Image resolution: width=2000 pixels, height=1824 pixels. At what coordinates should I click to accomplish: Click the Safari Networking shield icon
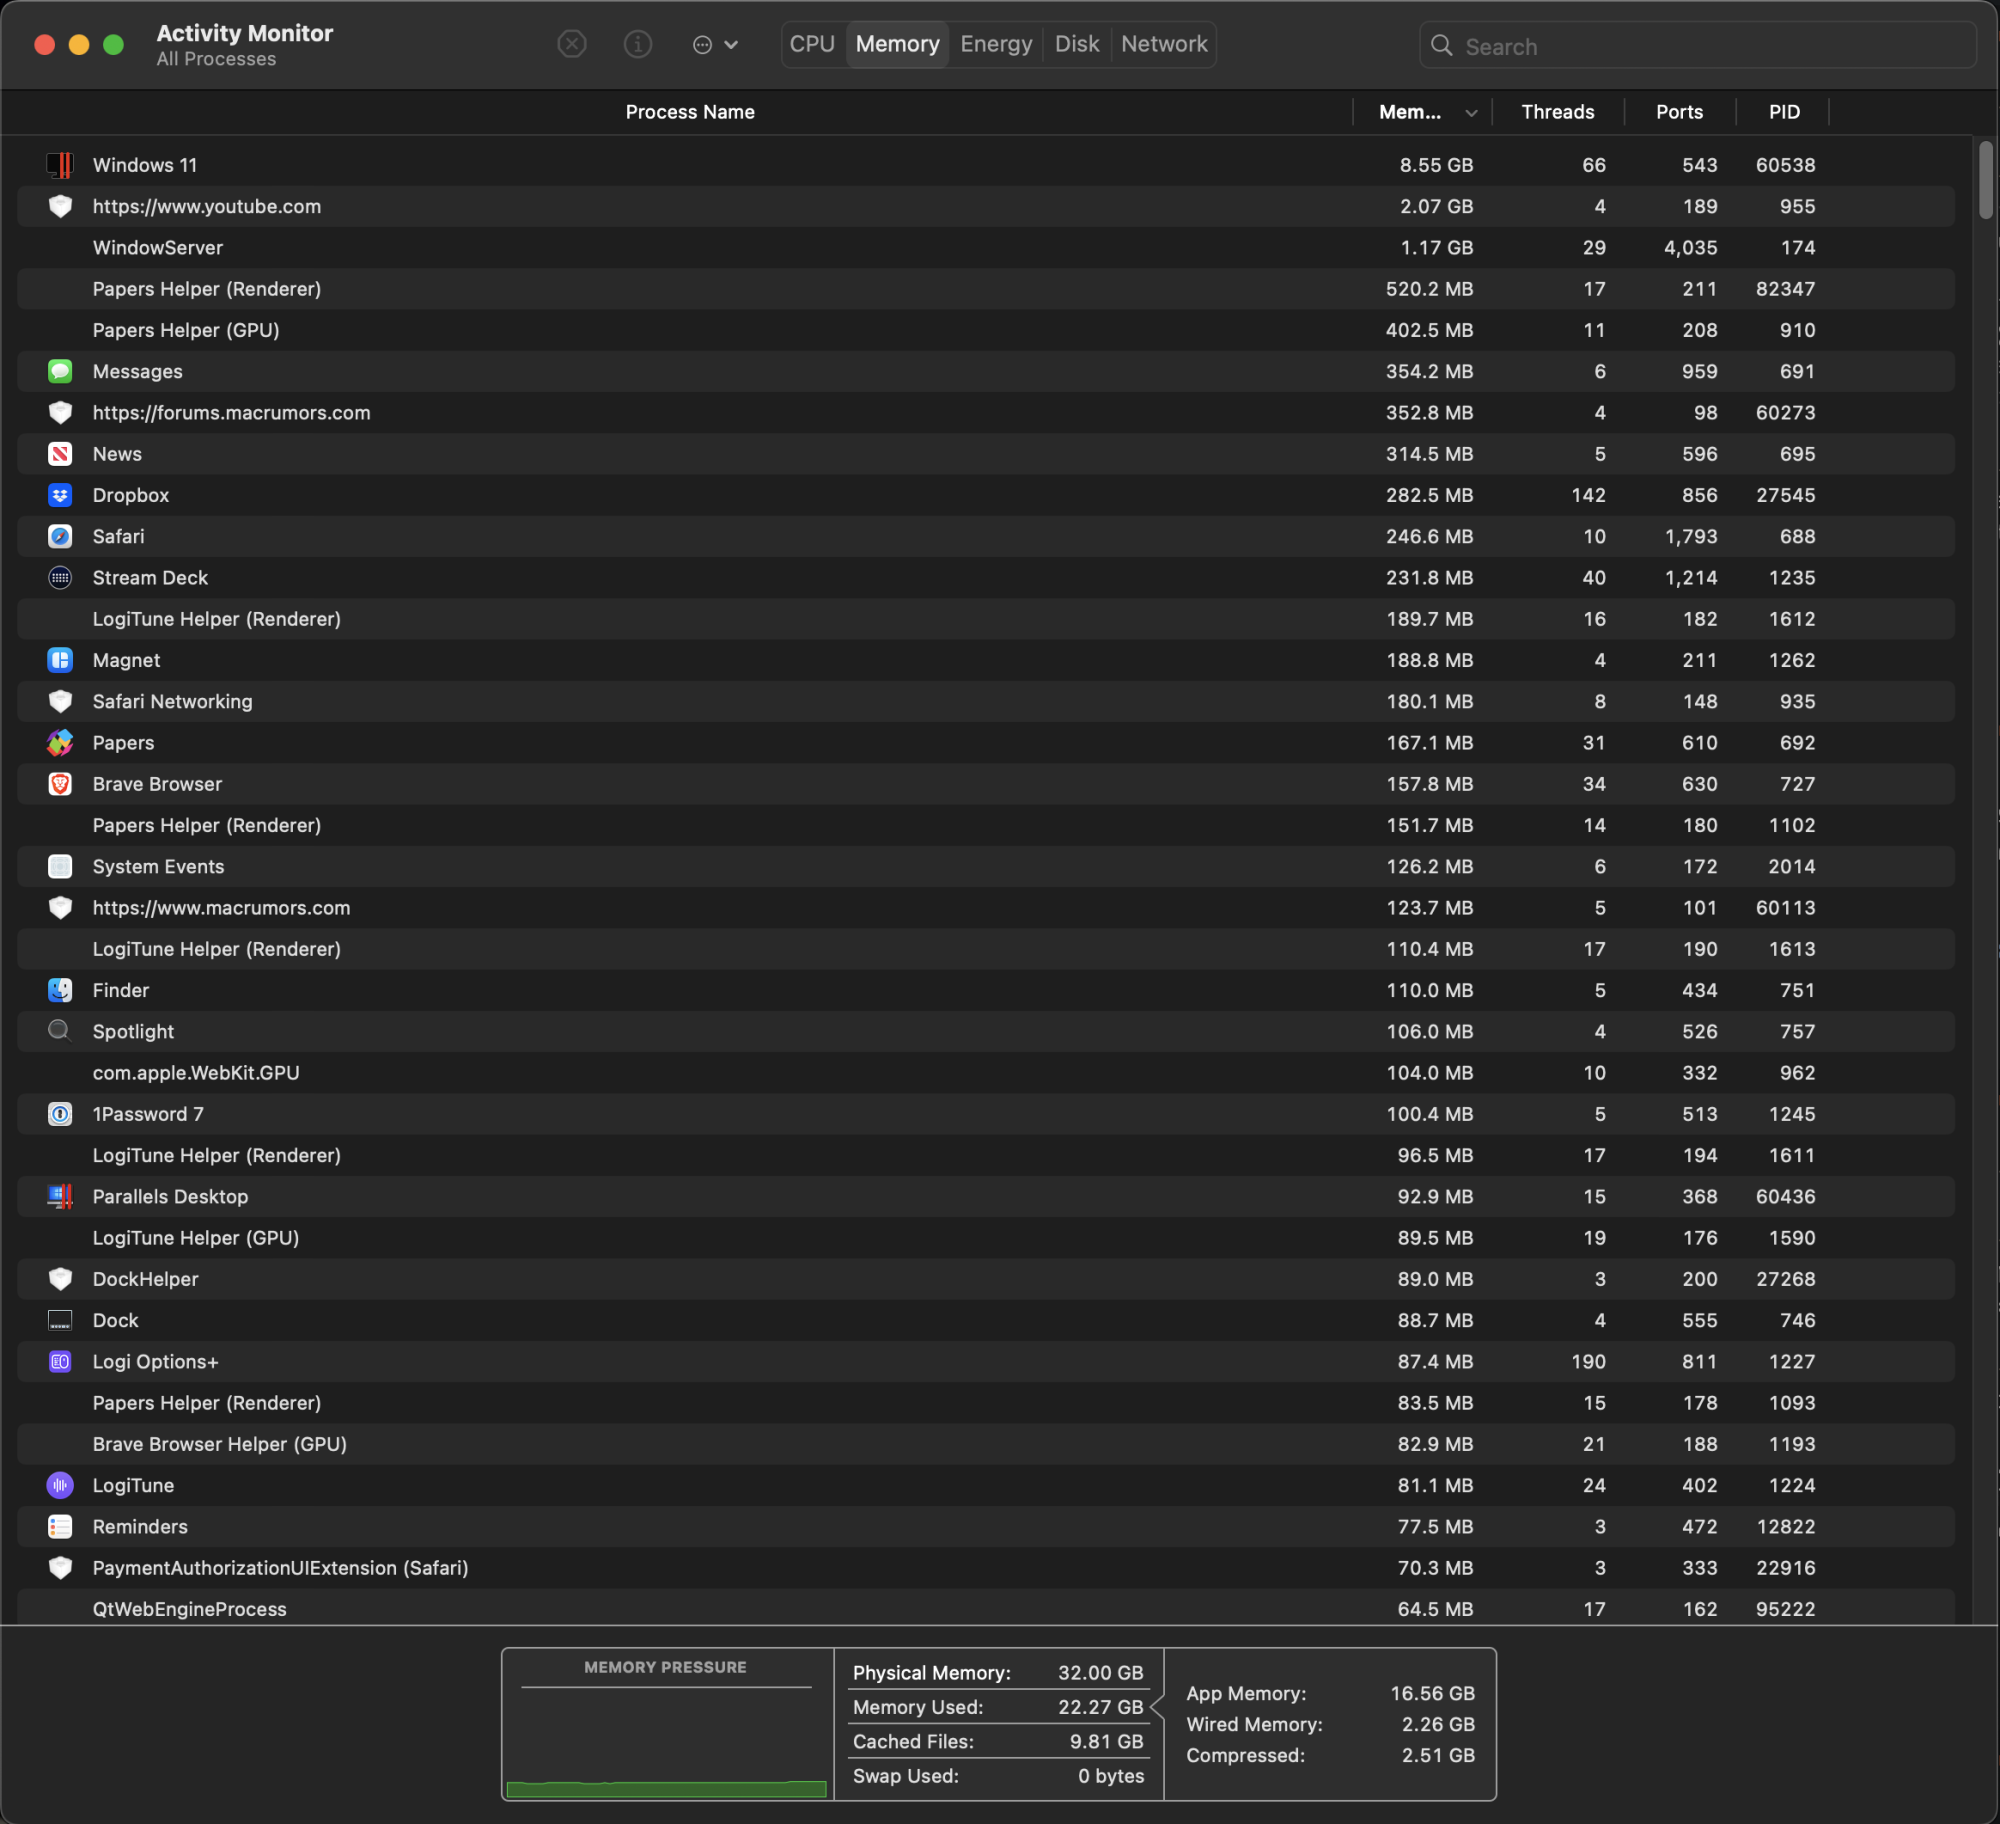pos(60,701)
